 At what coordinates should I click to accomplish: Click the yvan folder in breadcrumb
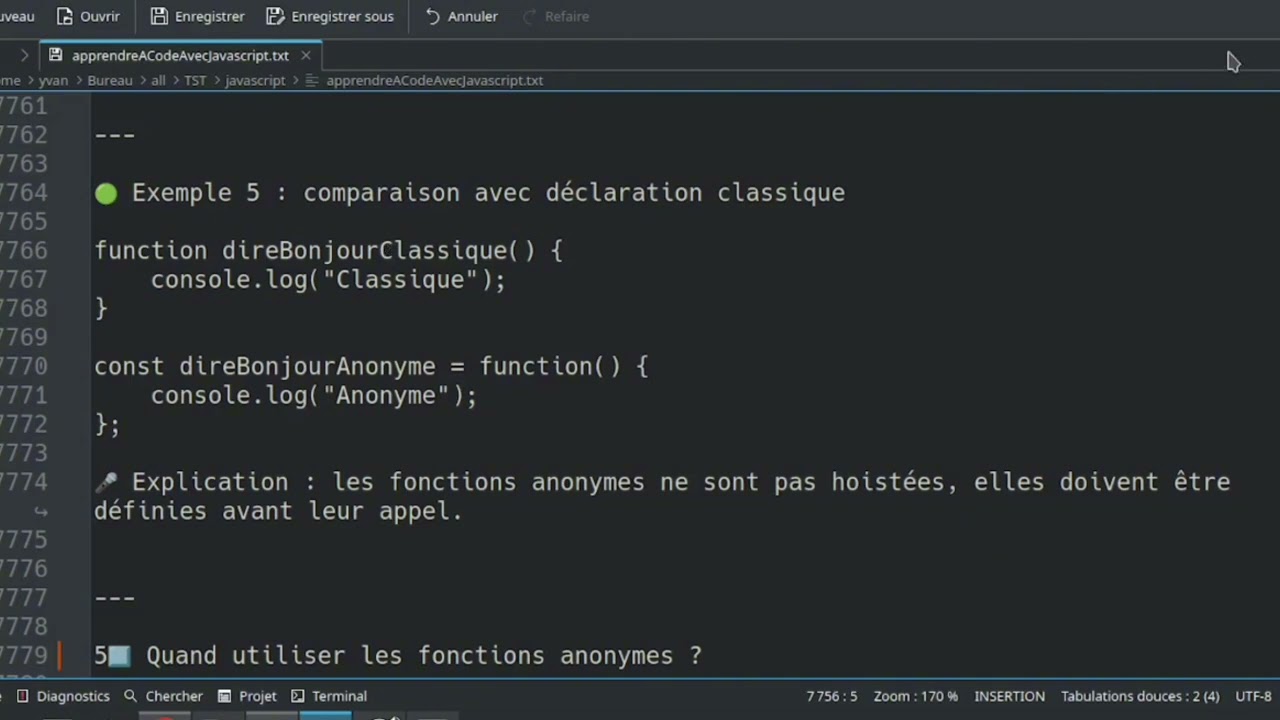click(53, 80)
